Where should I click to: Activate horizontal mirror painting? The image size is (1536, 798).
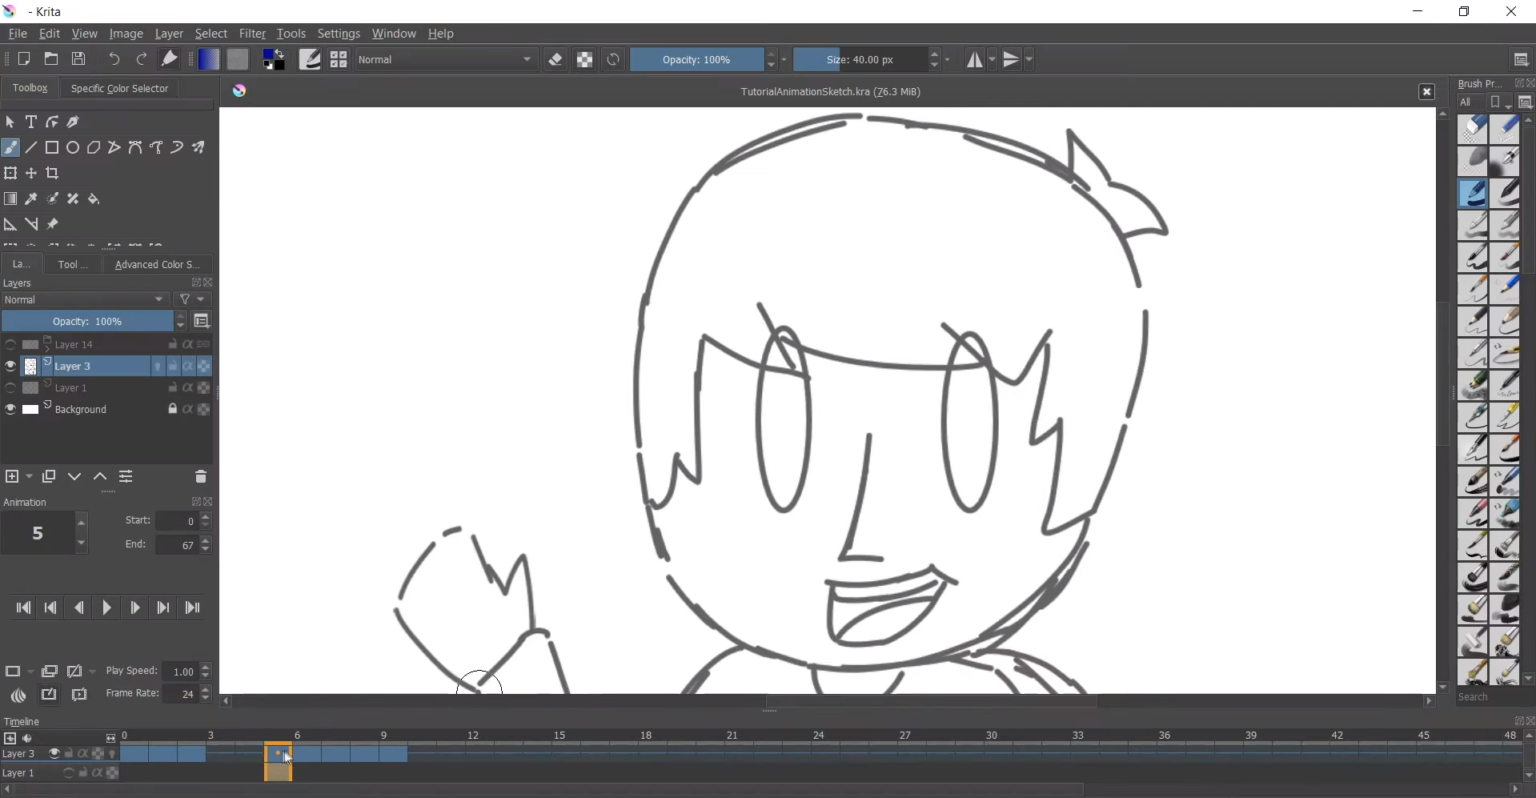point(975,59)
